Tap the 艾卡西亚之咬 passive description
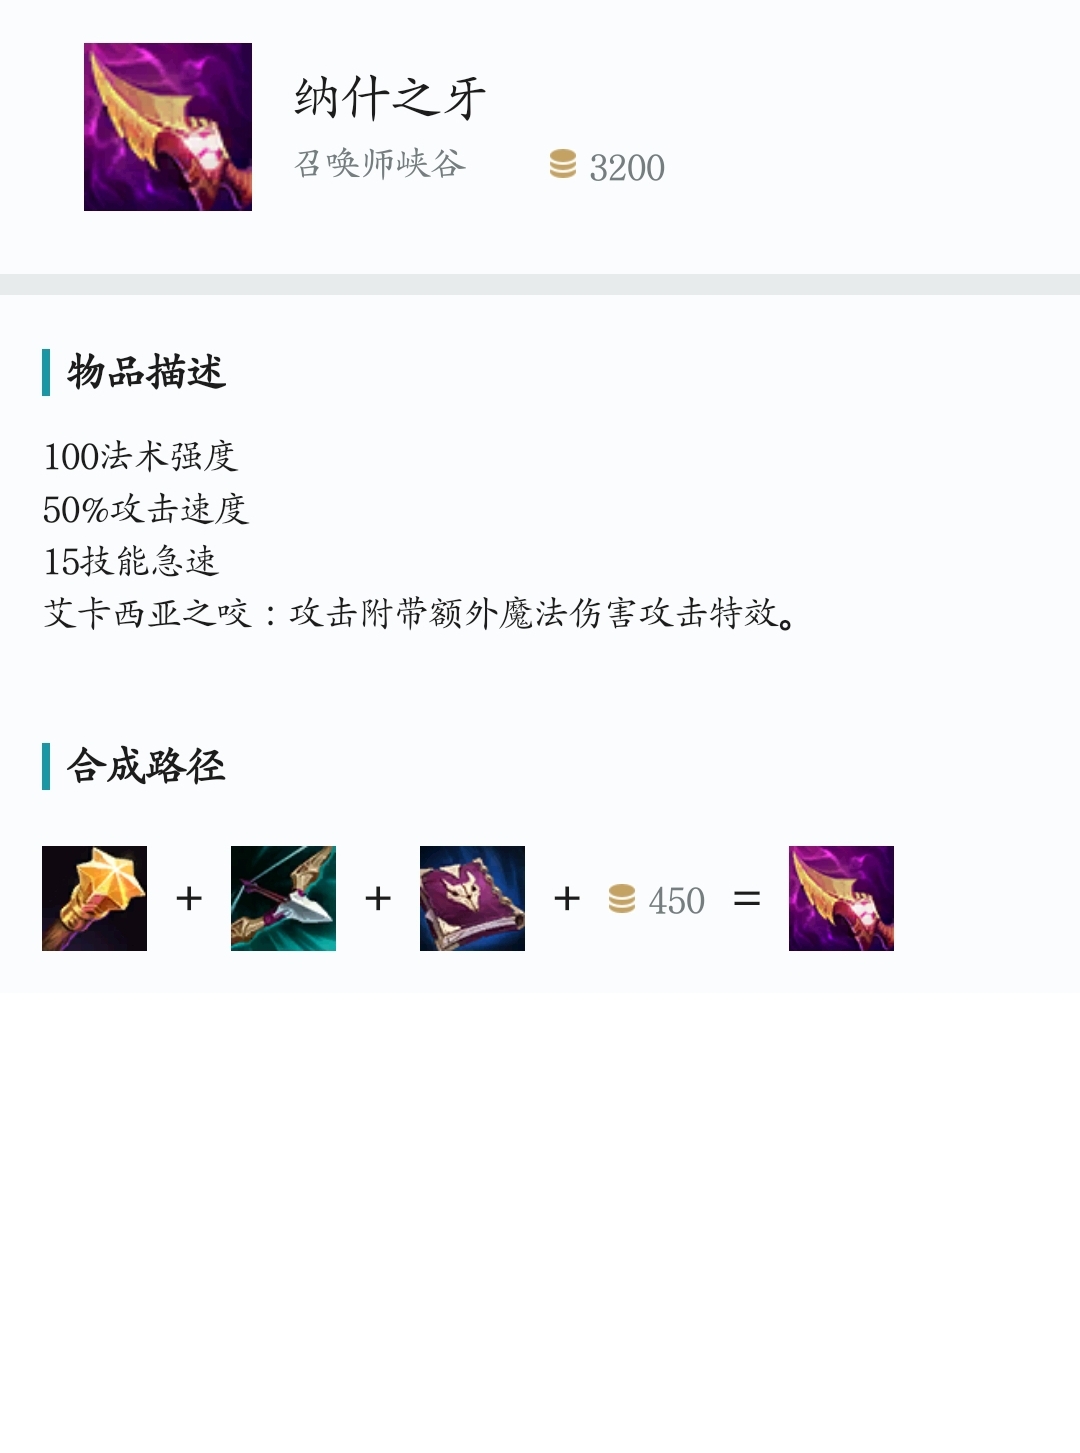The height and width of the screenshot is (1453, 1080). click(x=421, y=613)
